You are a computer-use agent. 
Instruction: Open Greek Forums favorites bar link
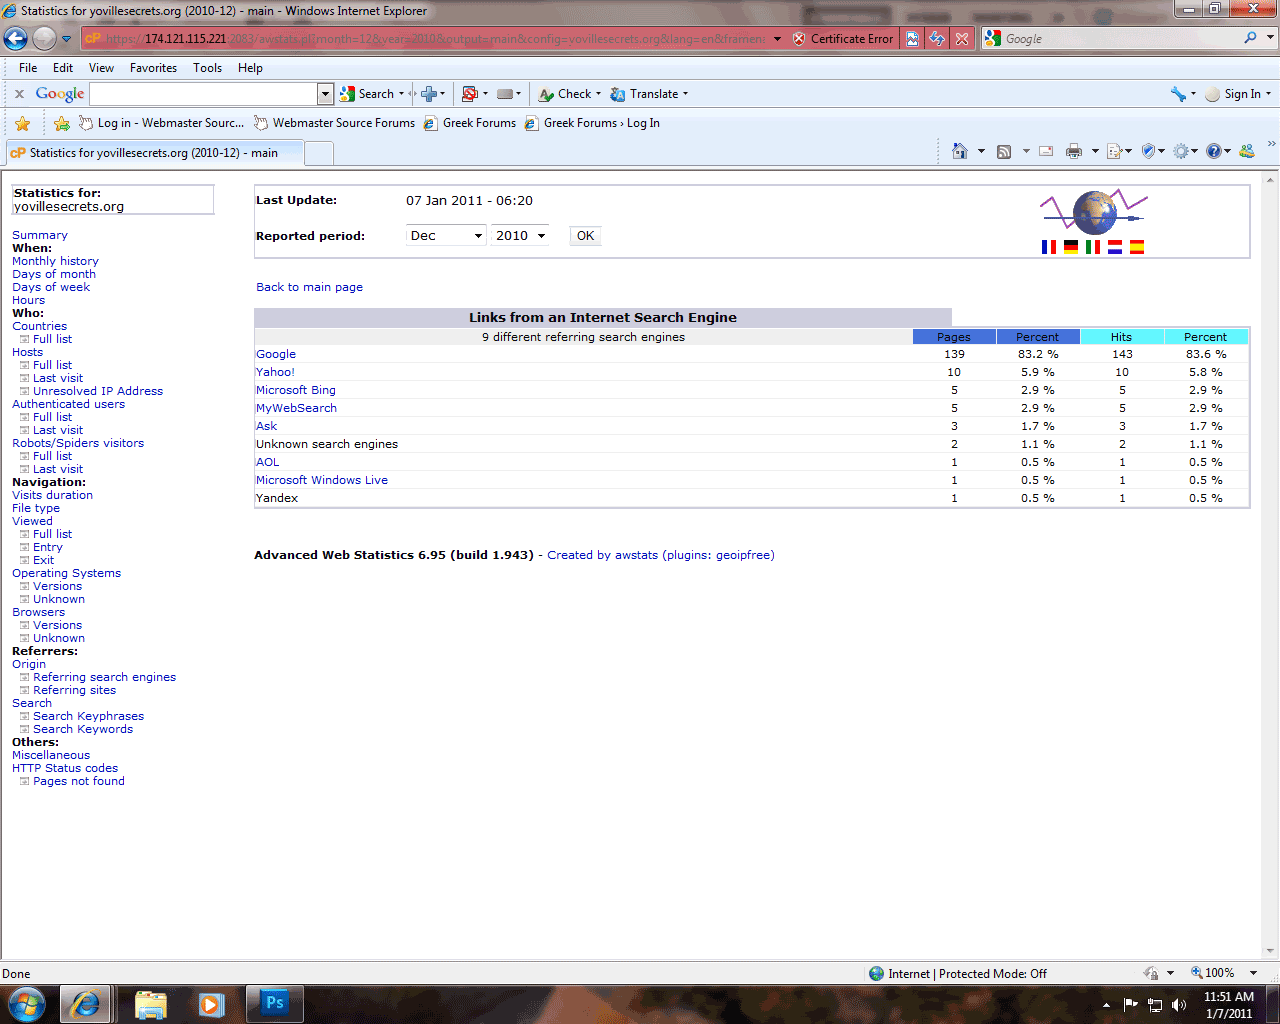pyautogui.click(x=469, y=123)
